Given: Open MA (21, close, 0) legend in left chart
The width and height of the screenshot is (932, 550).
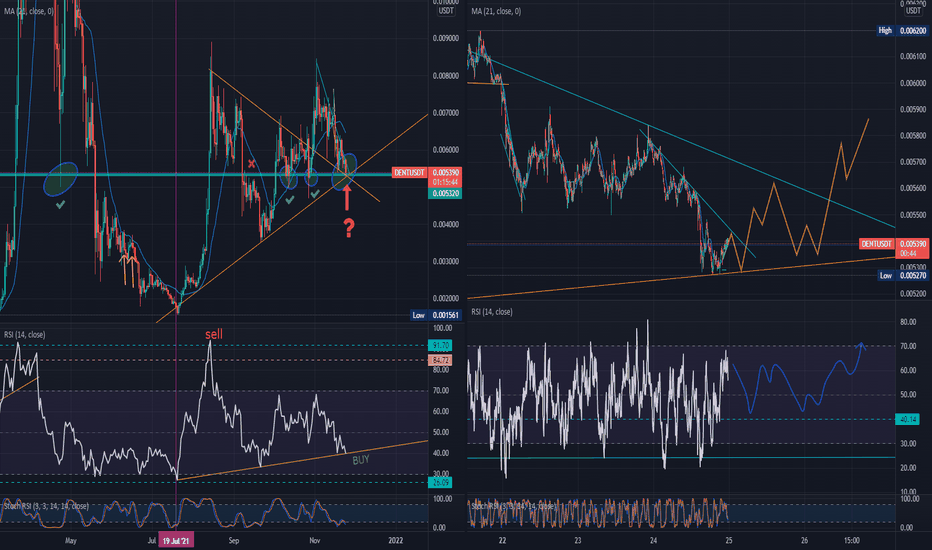Looking at the screenshot, I should (x=29, y=11).
